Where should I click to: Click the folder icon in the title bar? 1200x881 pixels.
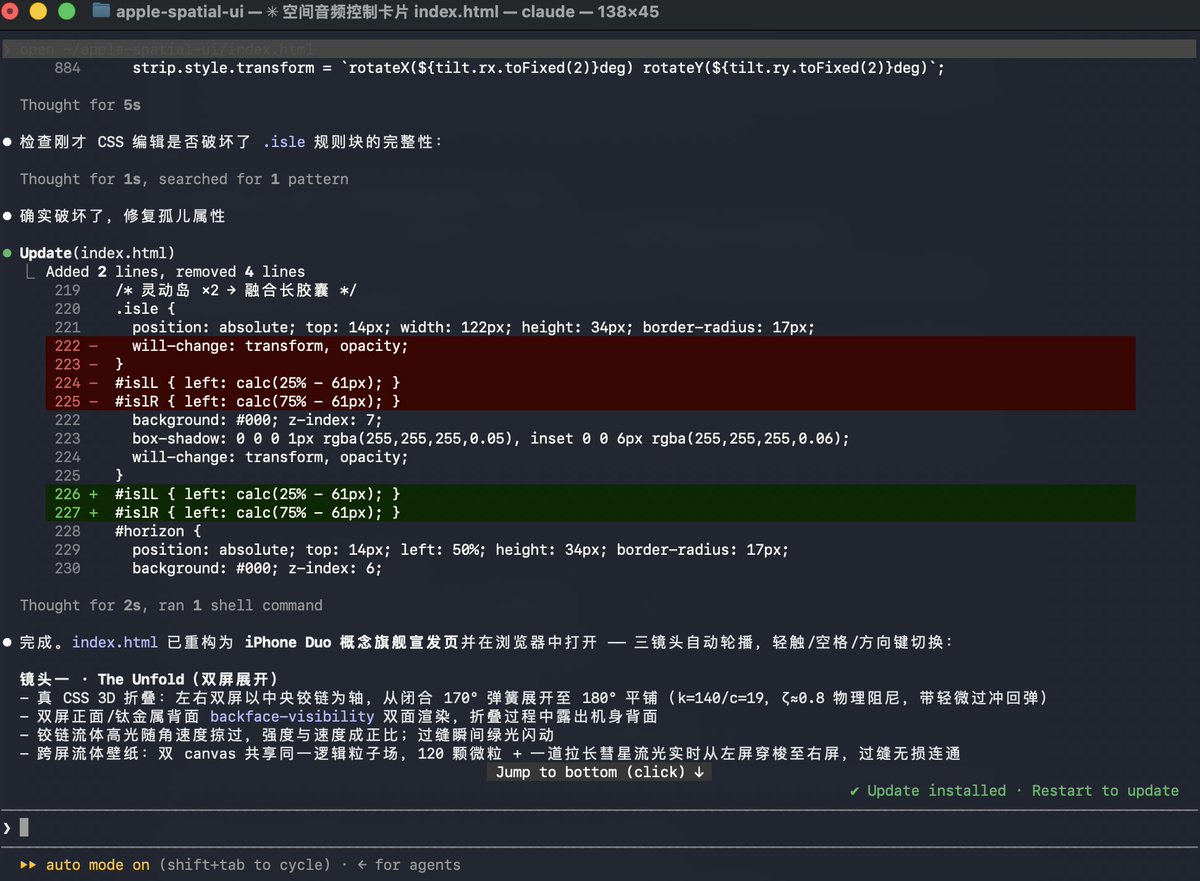pyautogui.click(x=101, y=12)
